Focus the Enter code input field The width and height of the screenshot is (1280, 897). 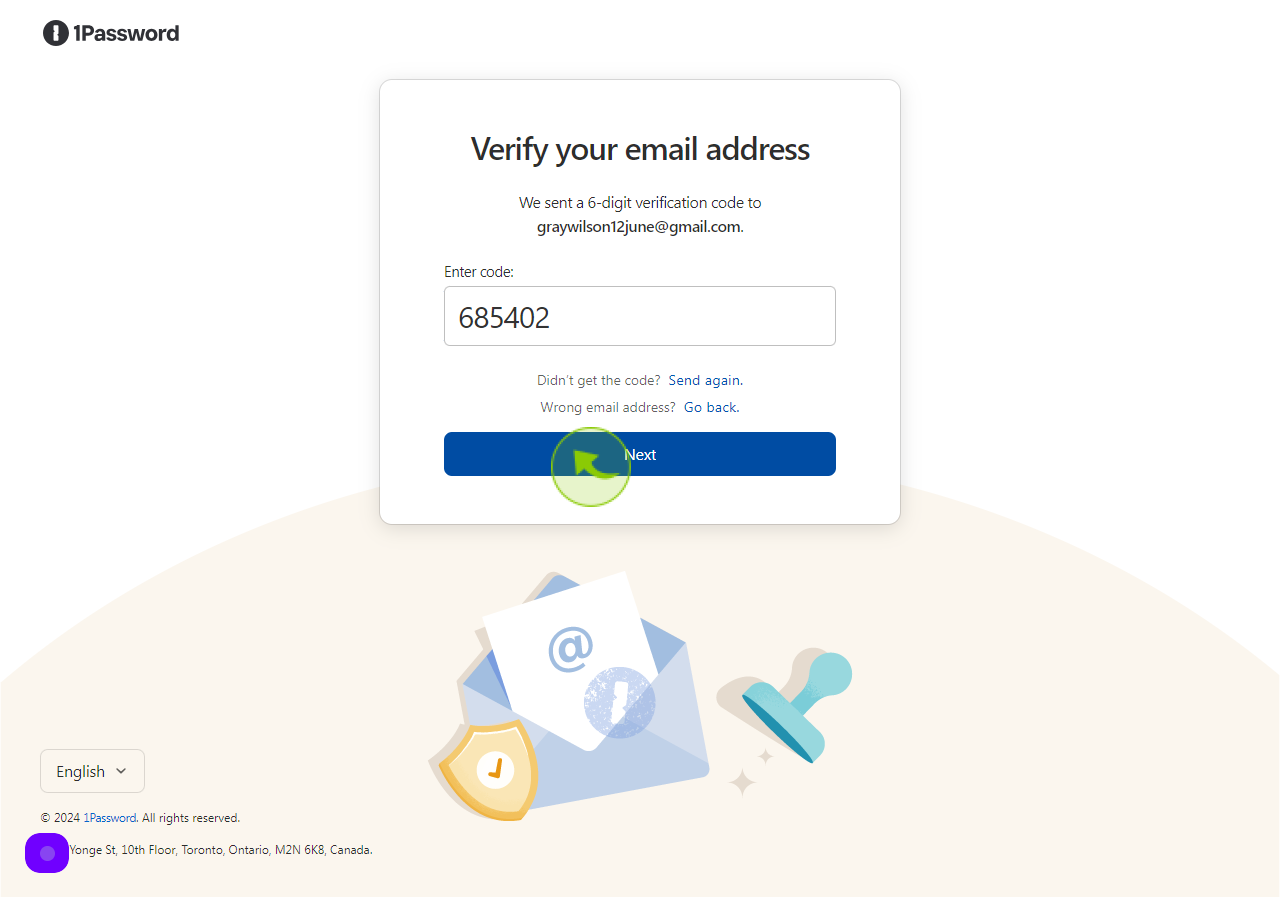pyautogui.click(x=640, y=316)
